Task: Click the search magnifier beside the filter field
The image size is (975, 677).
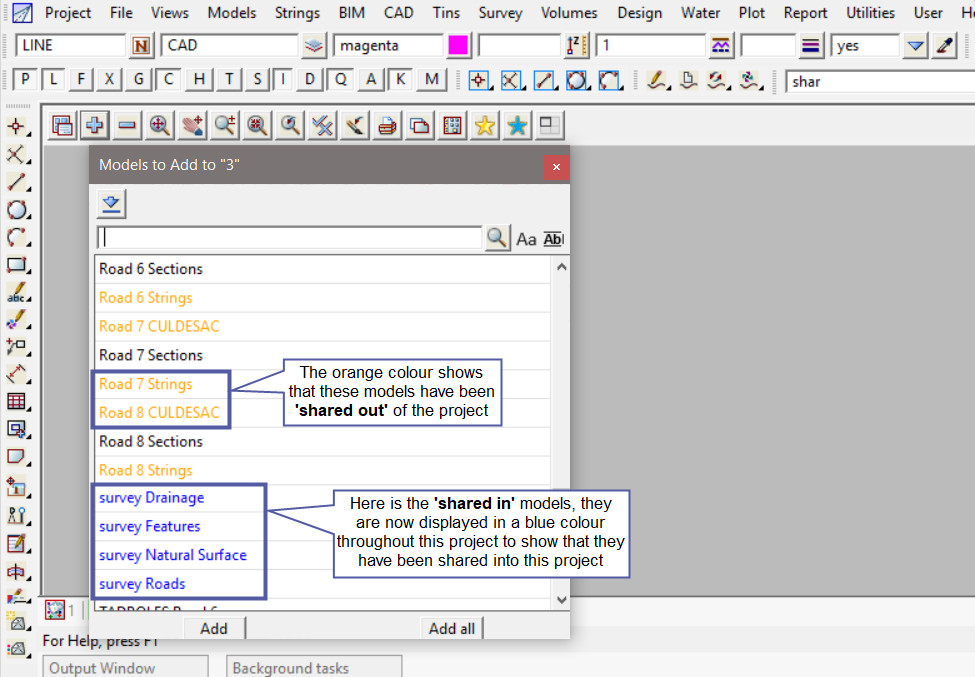Action: [x=497, y=238]
